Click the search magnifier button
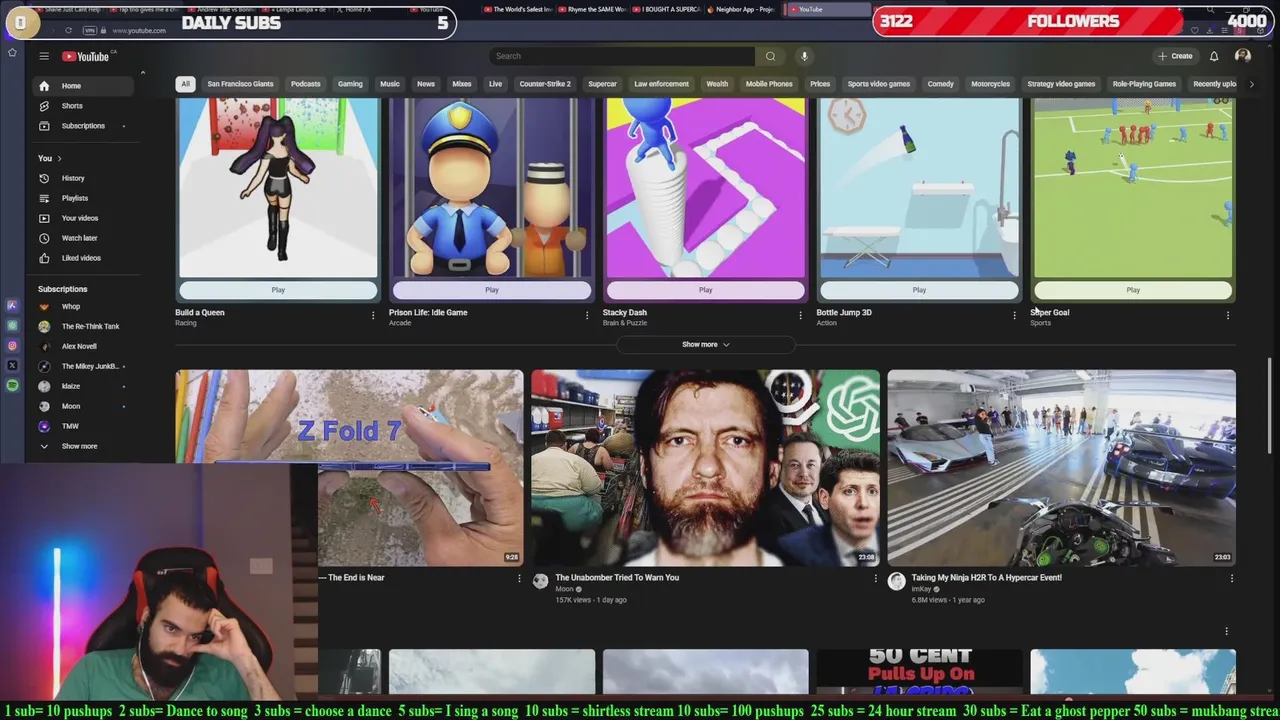Screen dimensions: 1280x720 (x=770, y=56)
